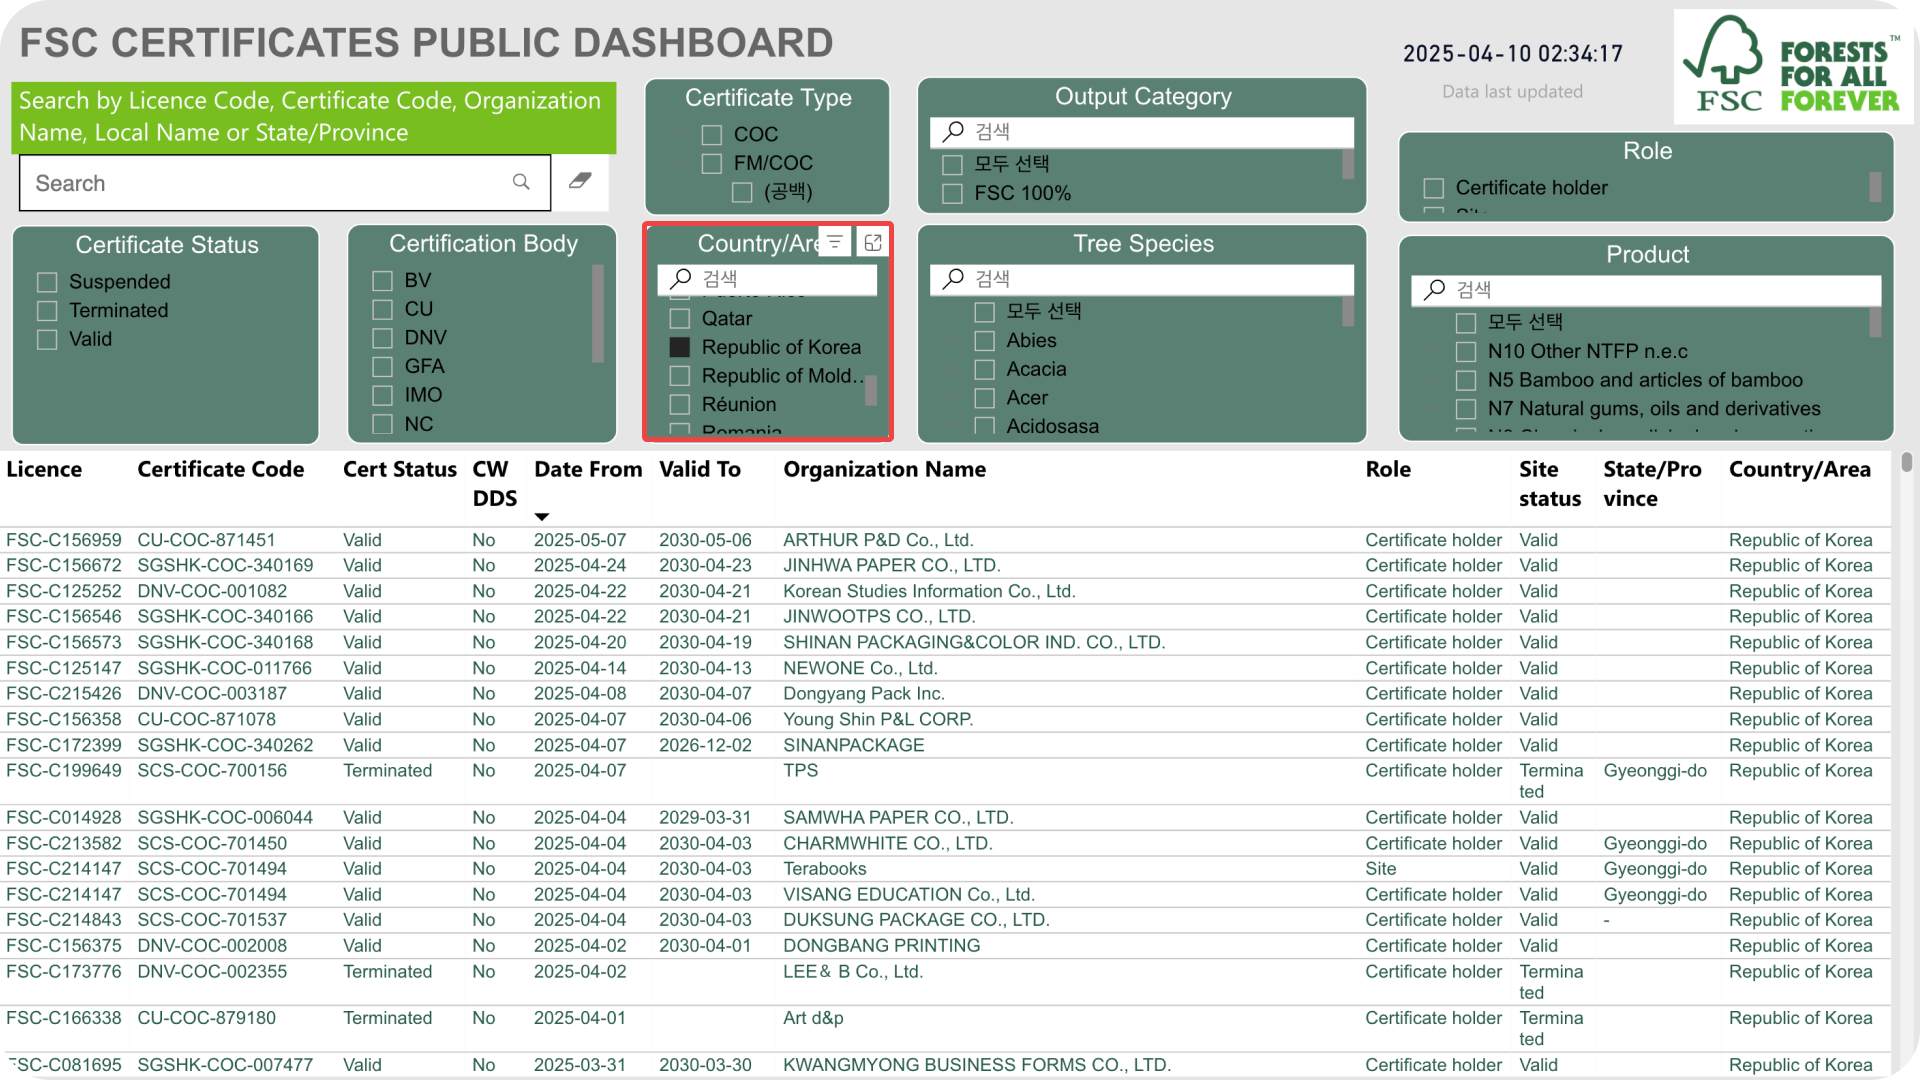Tick the FSC 100% output category
This screenshot has width=1920, height=1080.
click(952, 193)
